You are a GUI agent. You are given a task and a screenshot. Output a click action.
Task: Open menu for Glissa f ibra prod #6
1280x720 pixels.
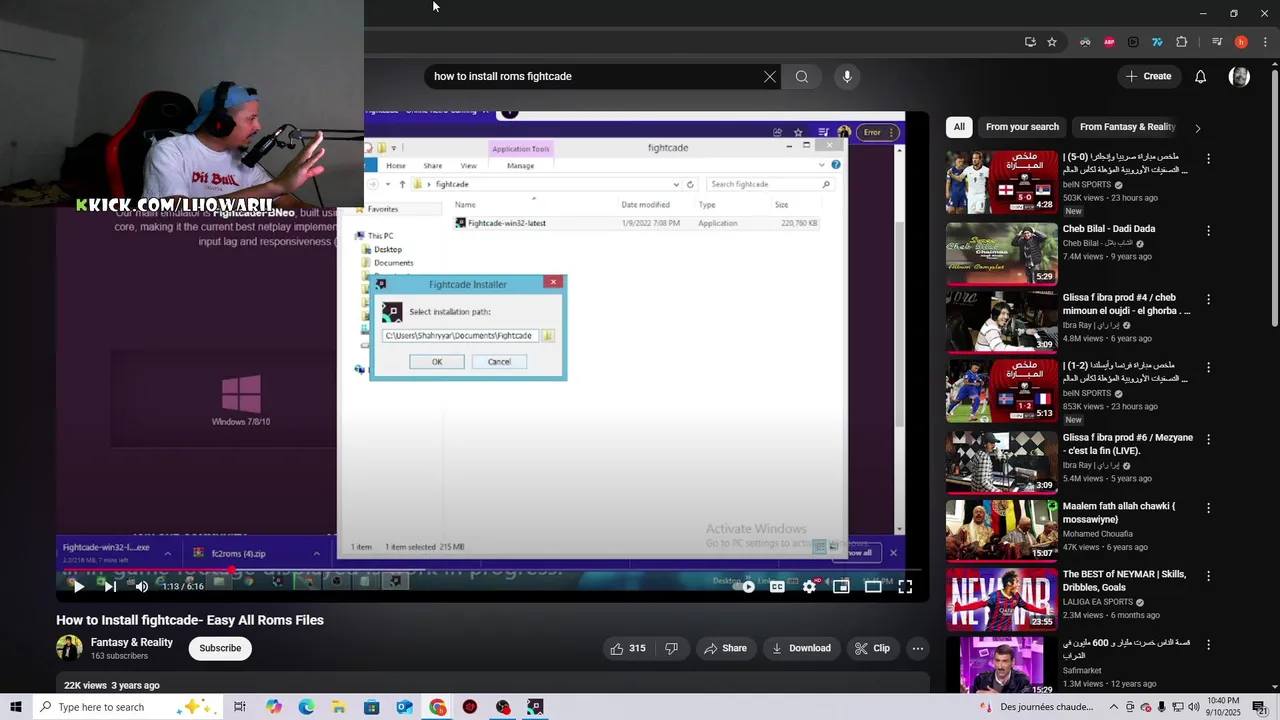tap(1208, 439)
